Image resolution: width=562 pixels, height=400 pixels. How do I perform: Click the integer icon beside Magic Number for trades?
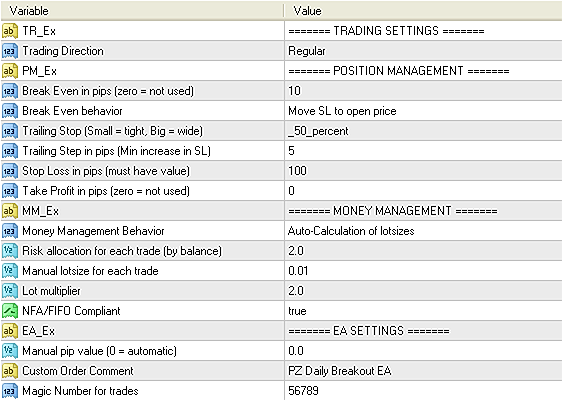pos(9,391)
